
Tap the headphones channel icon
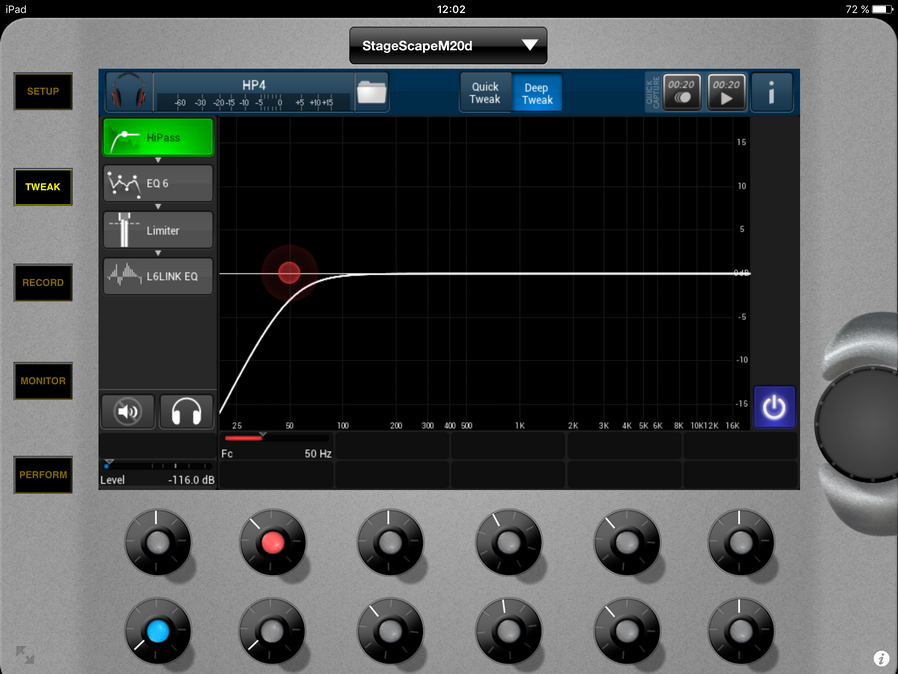tap(129, 92)
